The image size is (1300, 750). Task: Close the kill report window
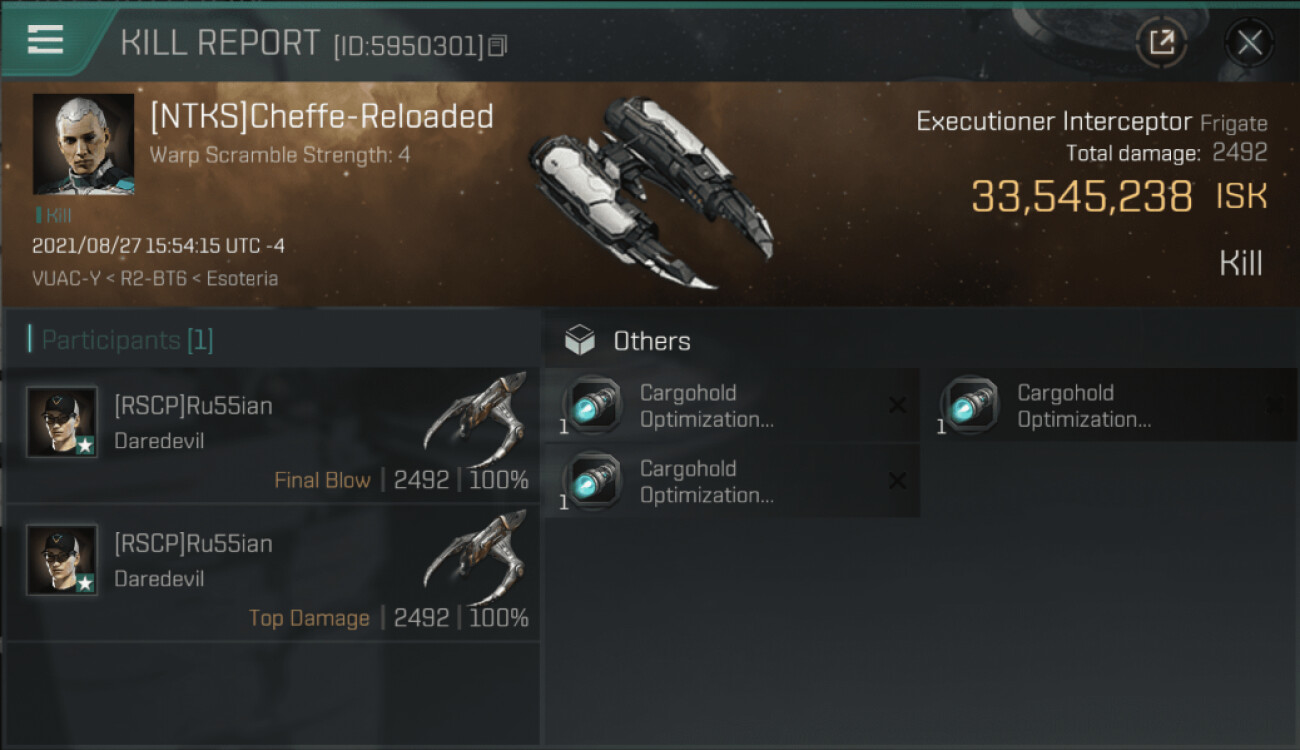coord(1249,42)
